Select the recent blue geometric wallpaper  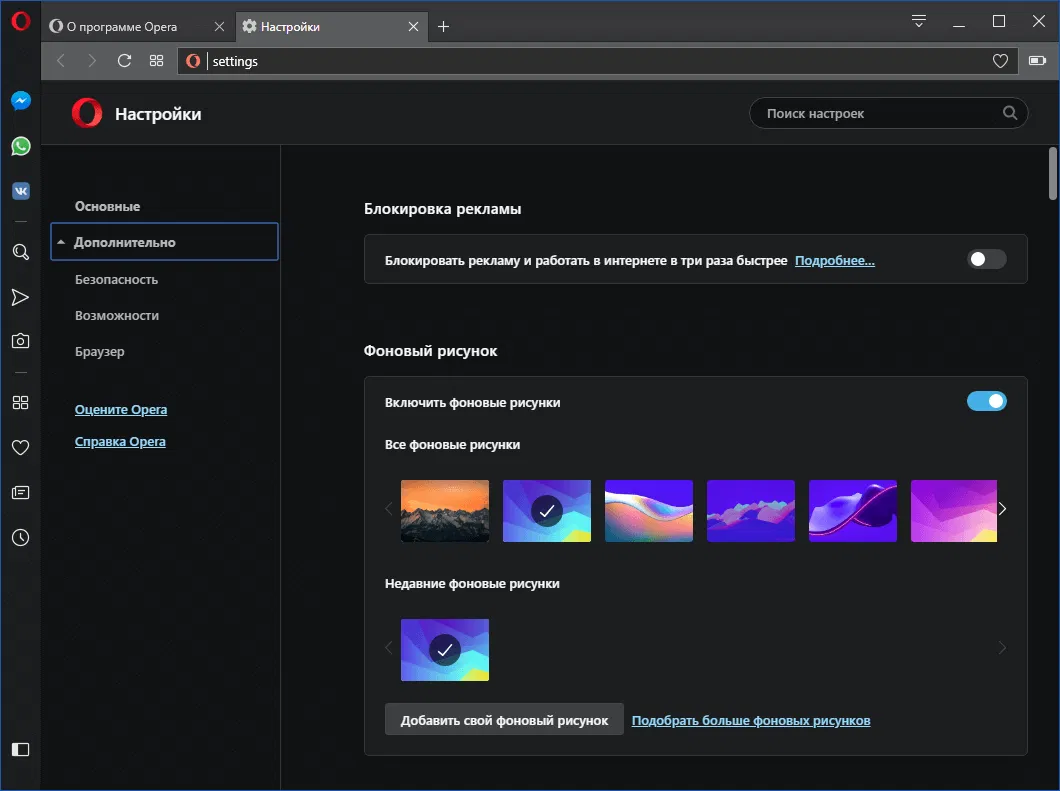point(445,650)
